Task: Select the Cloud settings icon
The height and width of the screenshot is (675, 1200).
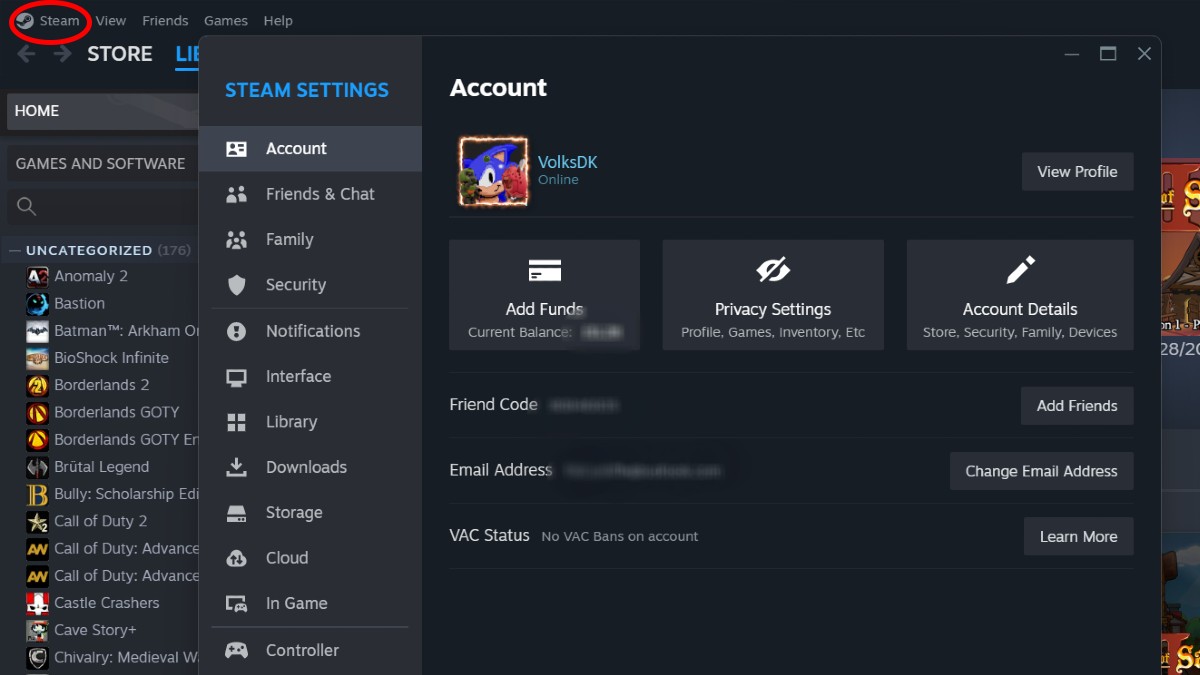Action: coord(236,558)
